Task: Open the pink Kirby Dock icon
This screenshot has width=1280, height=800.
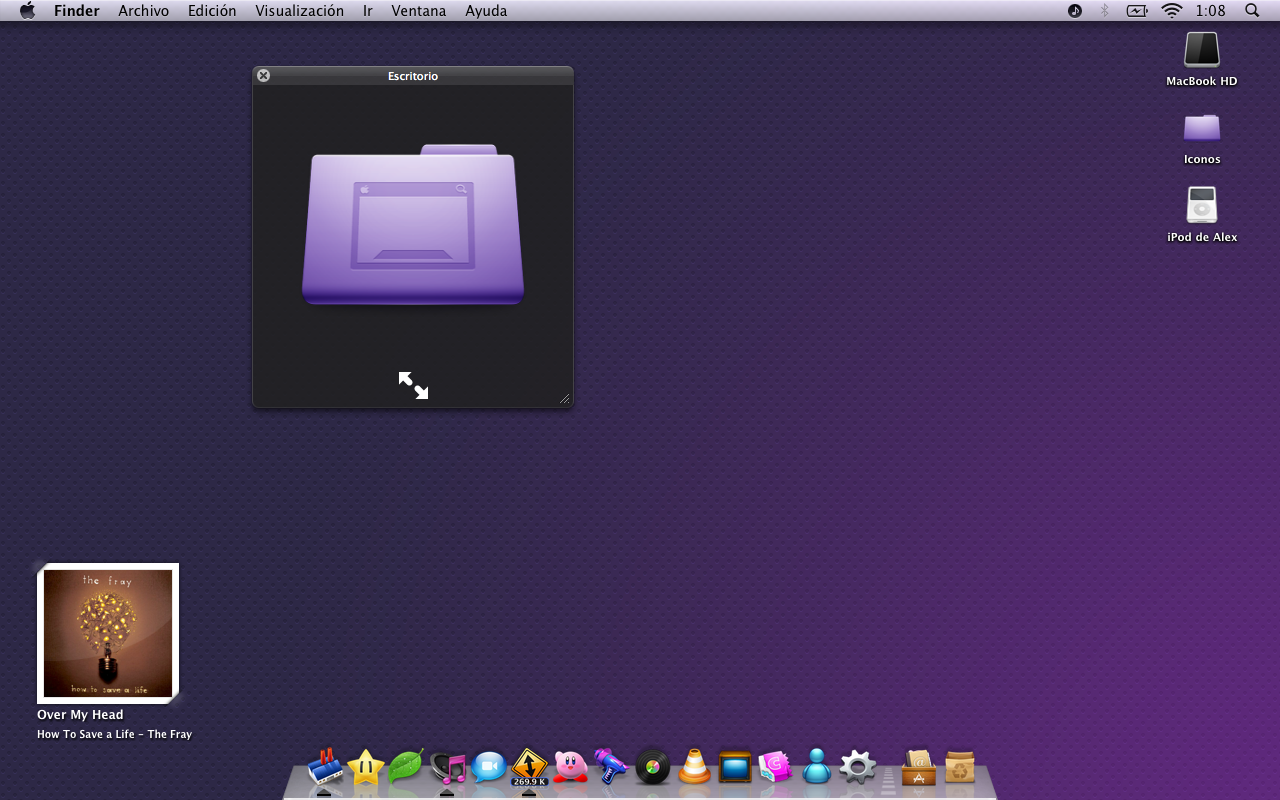Action: tap(570, 767)
